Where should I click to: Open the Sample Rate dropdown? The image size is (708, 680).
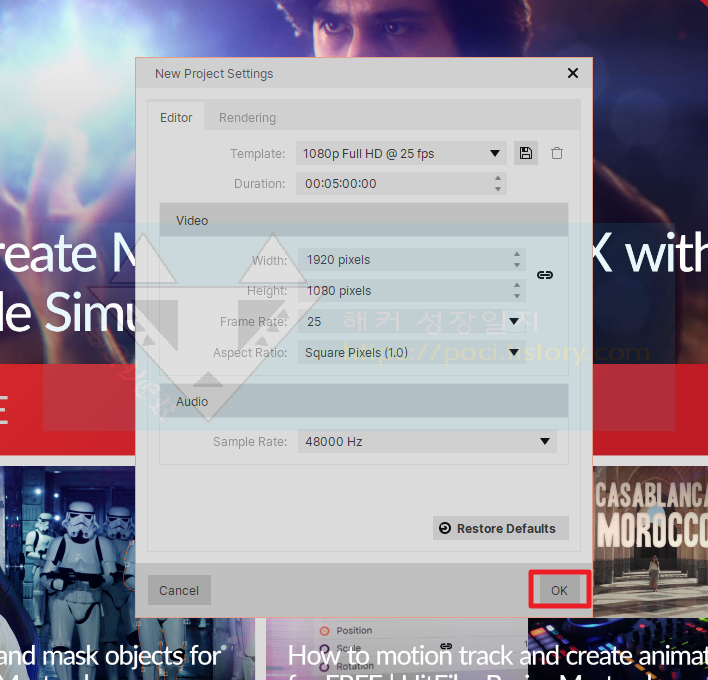click(427, 441)
